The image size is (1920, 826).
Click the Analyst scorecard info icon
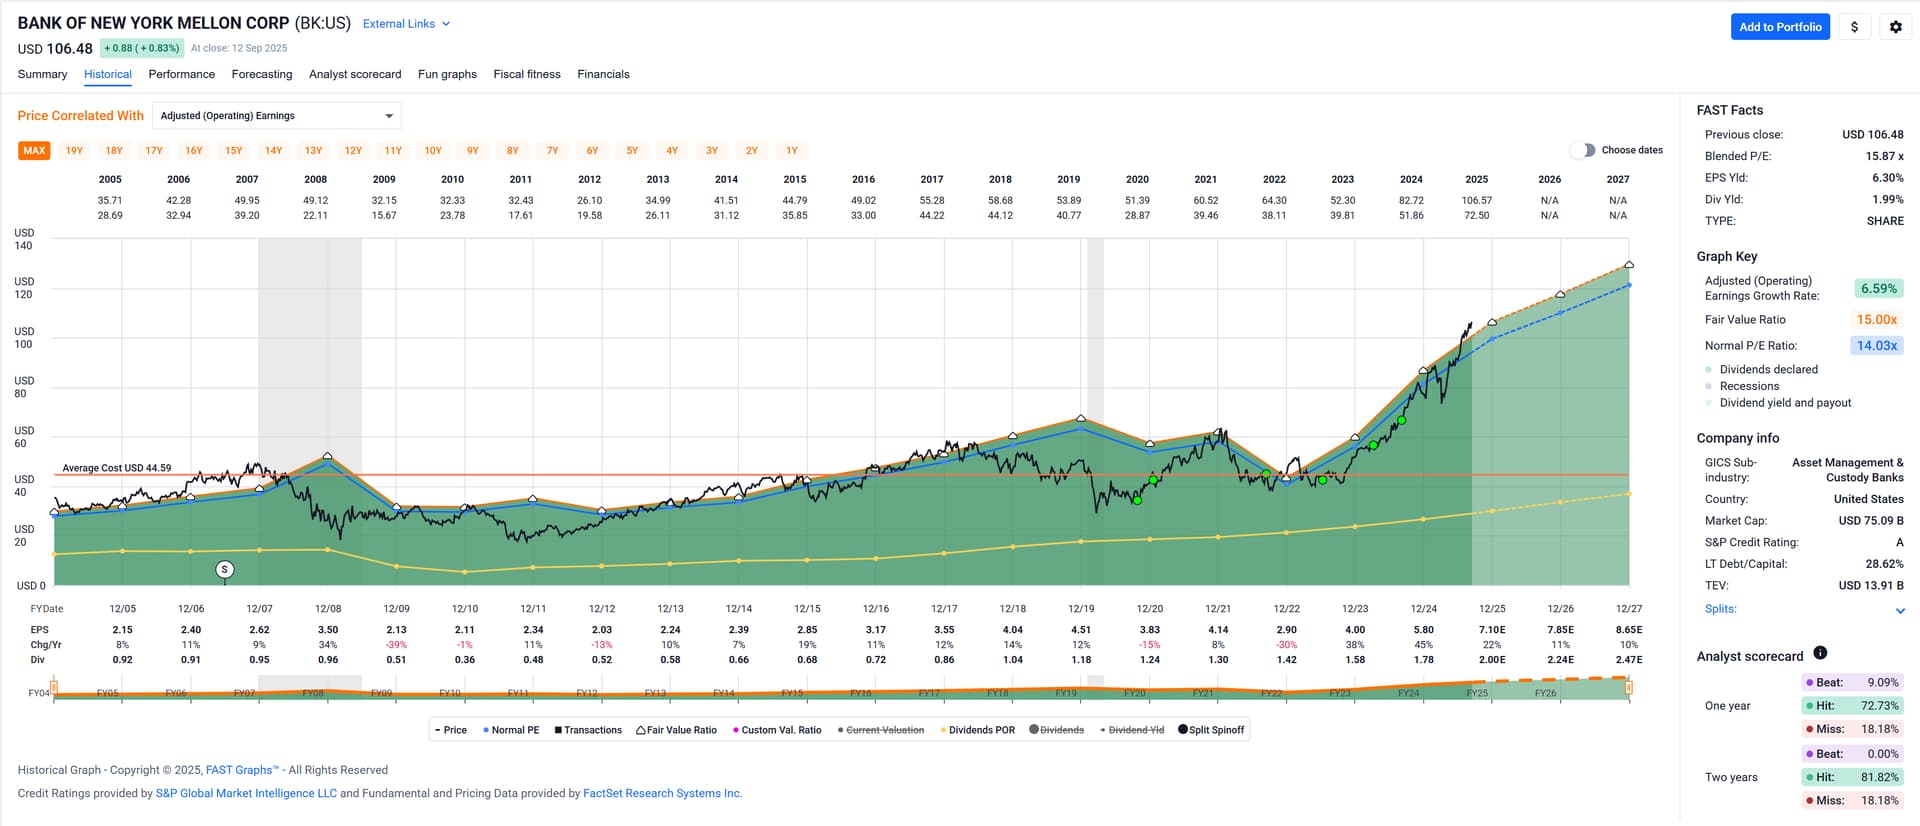click(x=1820, y=653)
